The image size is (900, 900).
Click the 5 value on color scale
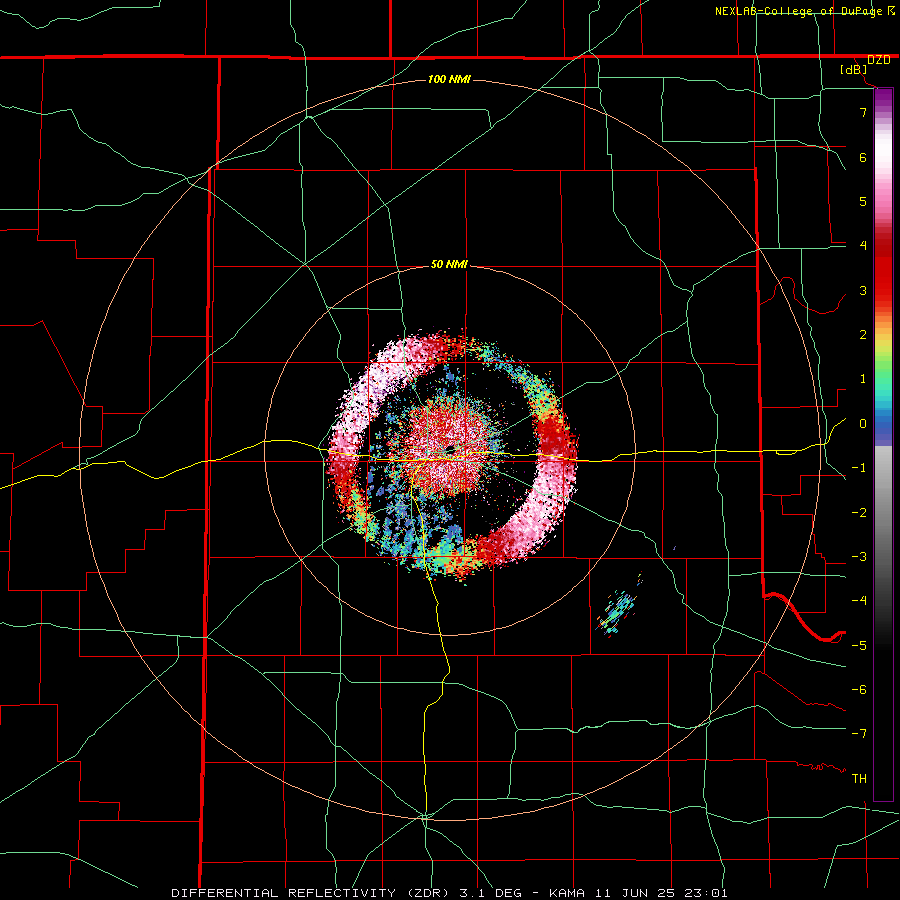pos(863,201)
